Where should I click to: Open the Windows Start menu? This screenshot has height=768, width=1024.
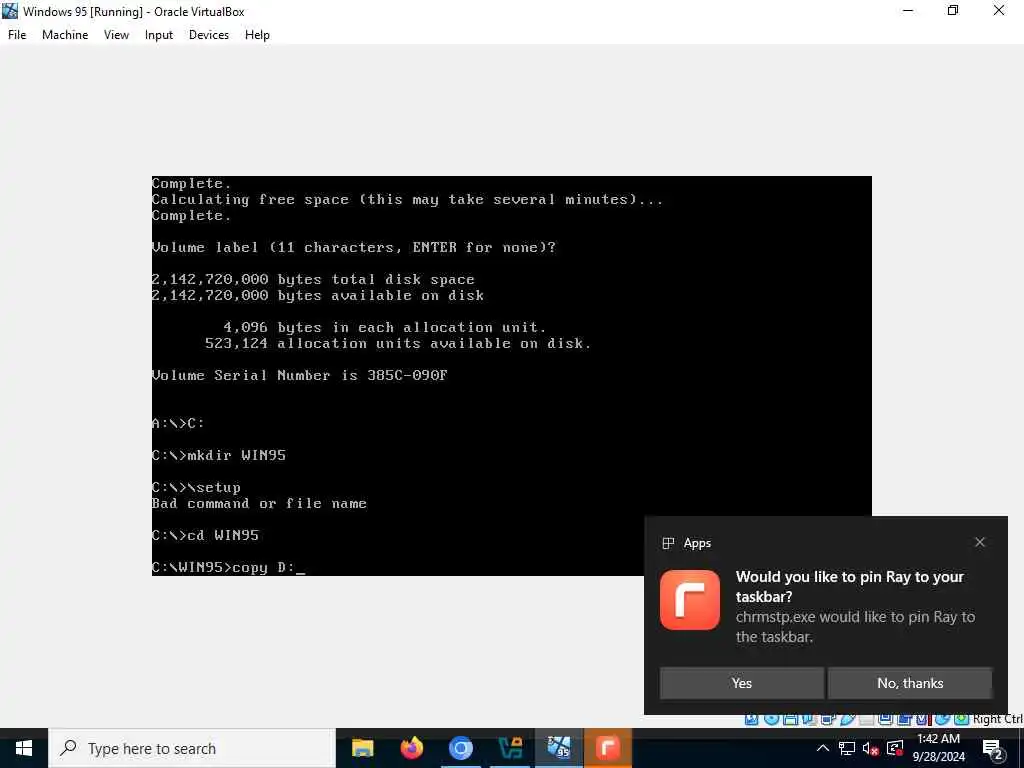(24, 748)
